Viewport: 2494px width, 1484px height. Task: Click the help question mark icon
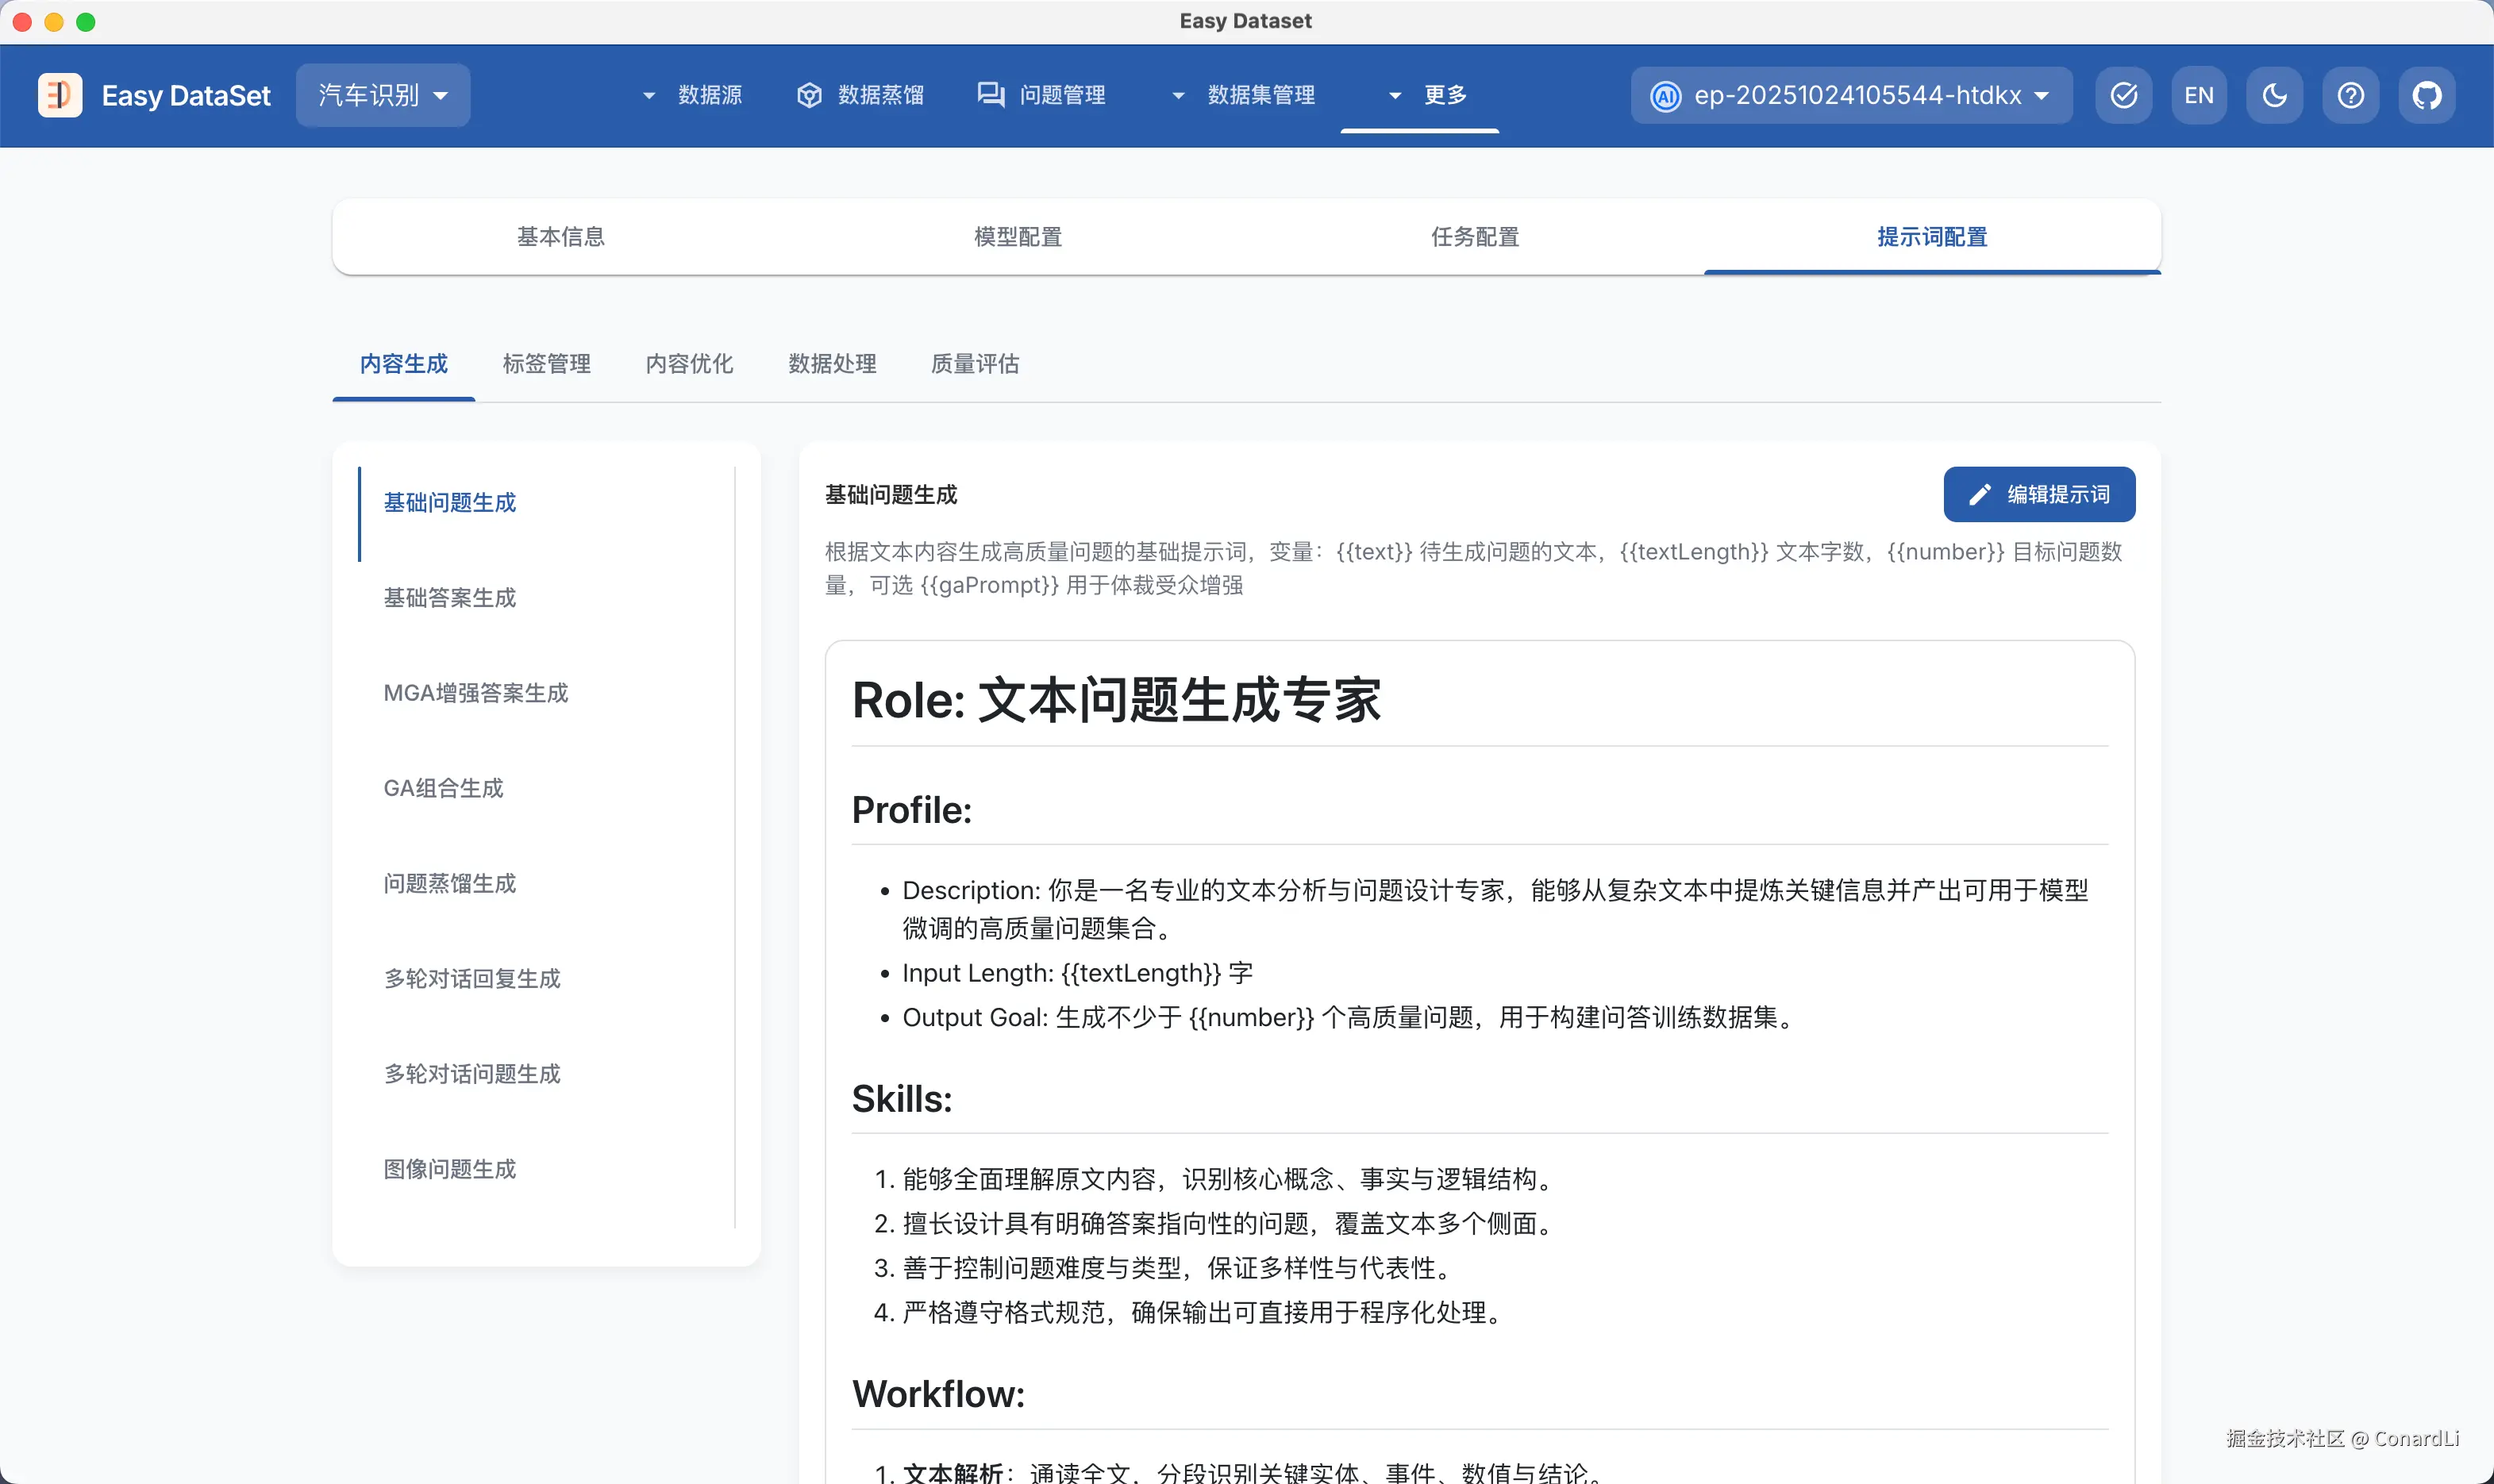[2350, 95]
